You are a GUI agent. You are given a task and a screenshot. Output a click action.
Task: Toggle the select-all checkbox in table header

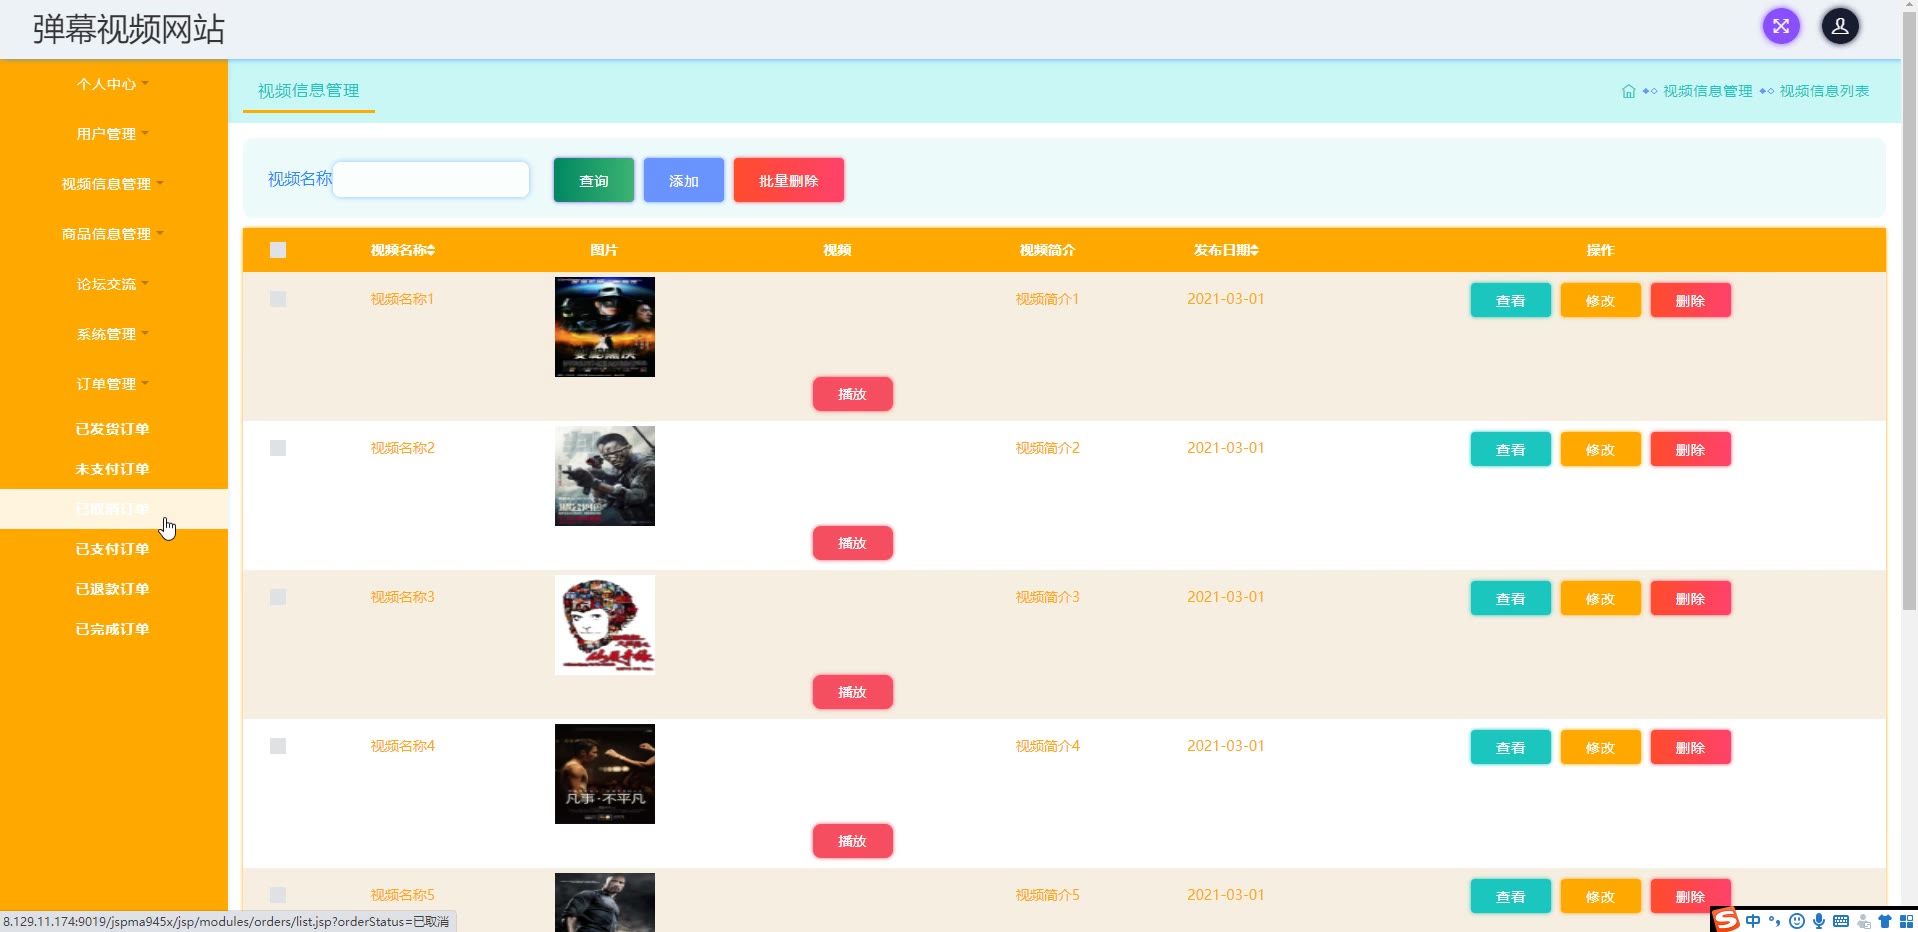point(278,250)
